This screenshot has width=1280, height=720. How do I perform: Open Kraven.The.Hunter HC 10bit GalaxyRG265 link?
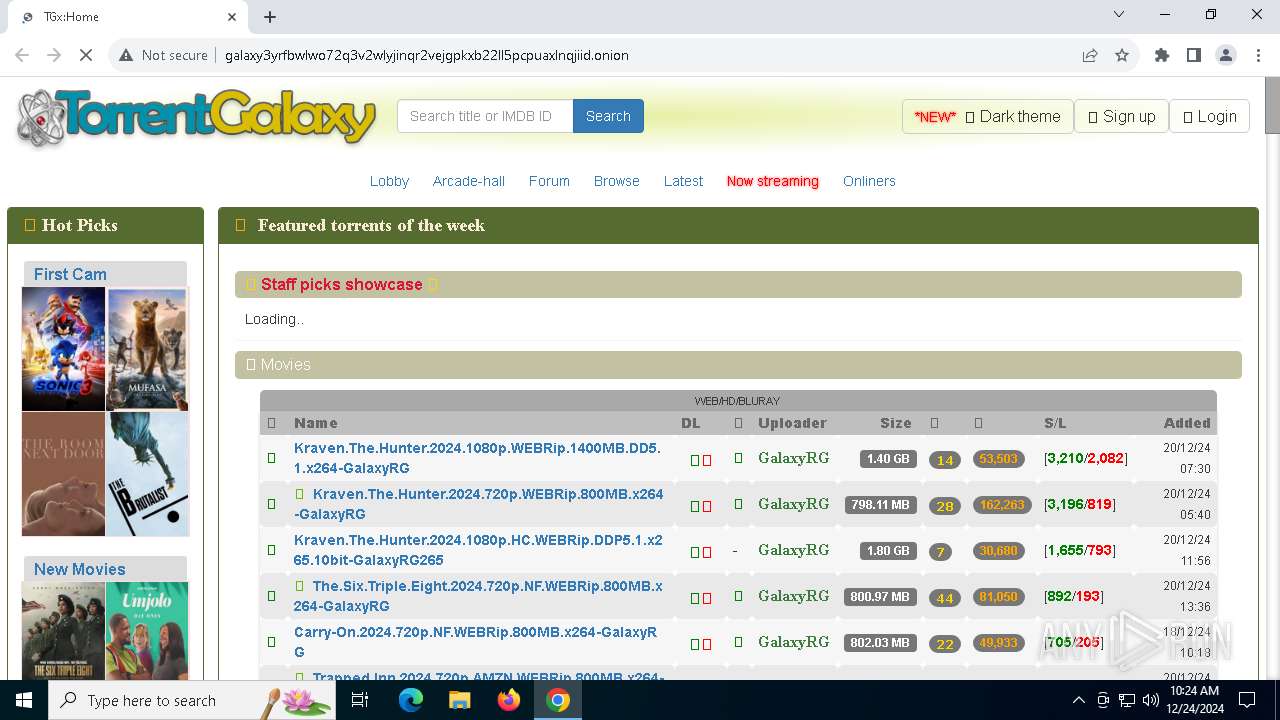click(478, 550)
